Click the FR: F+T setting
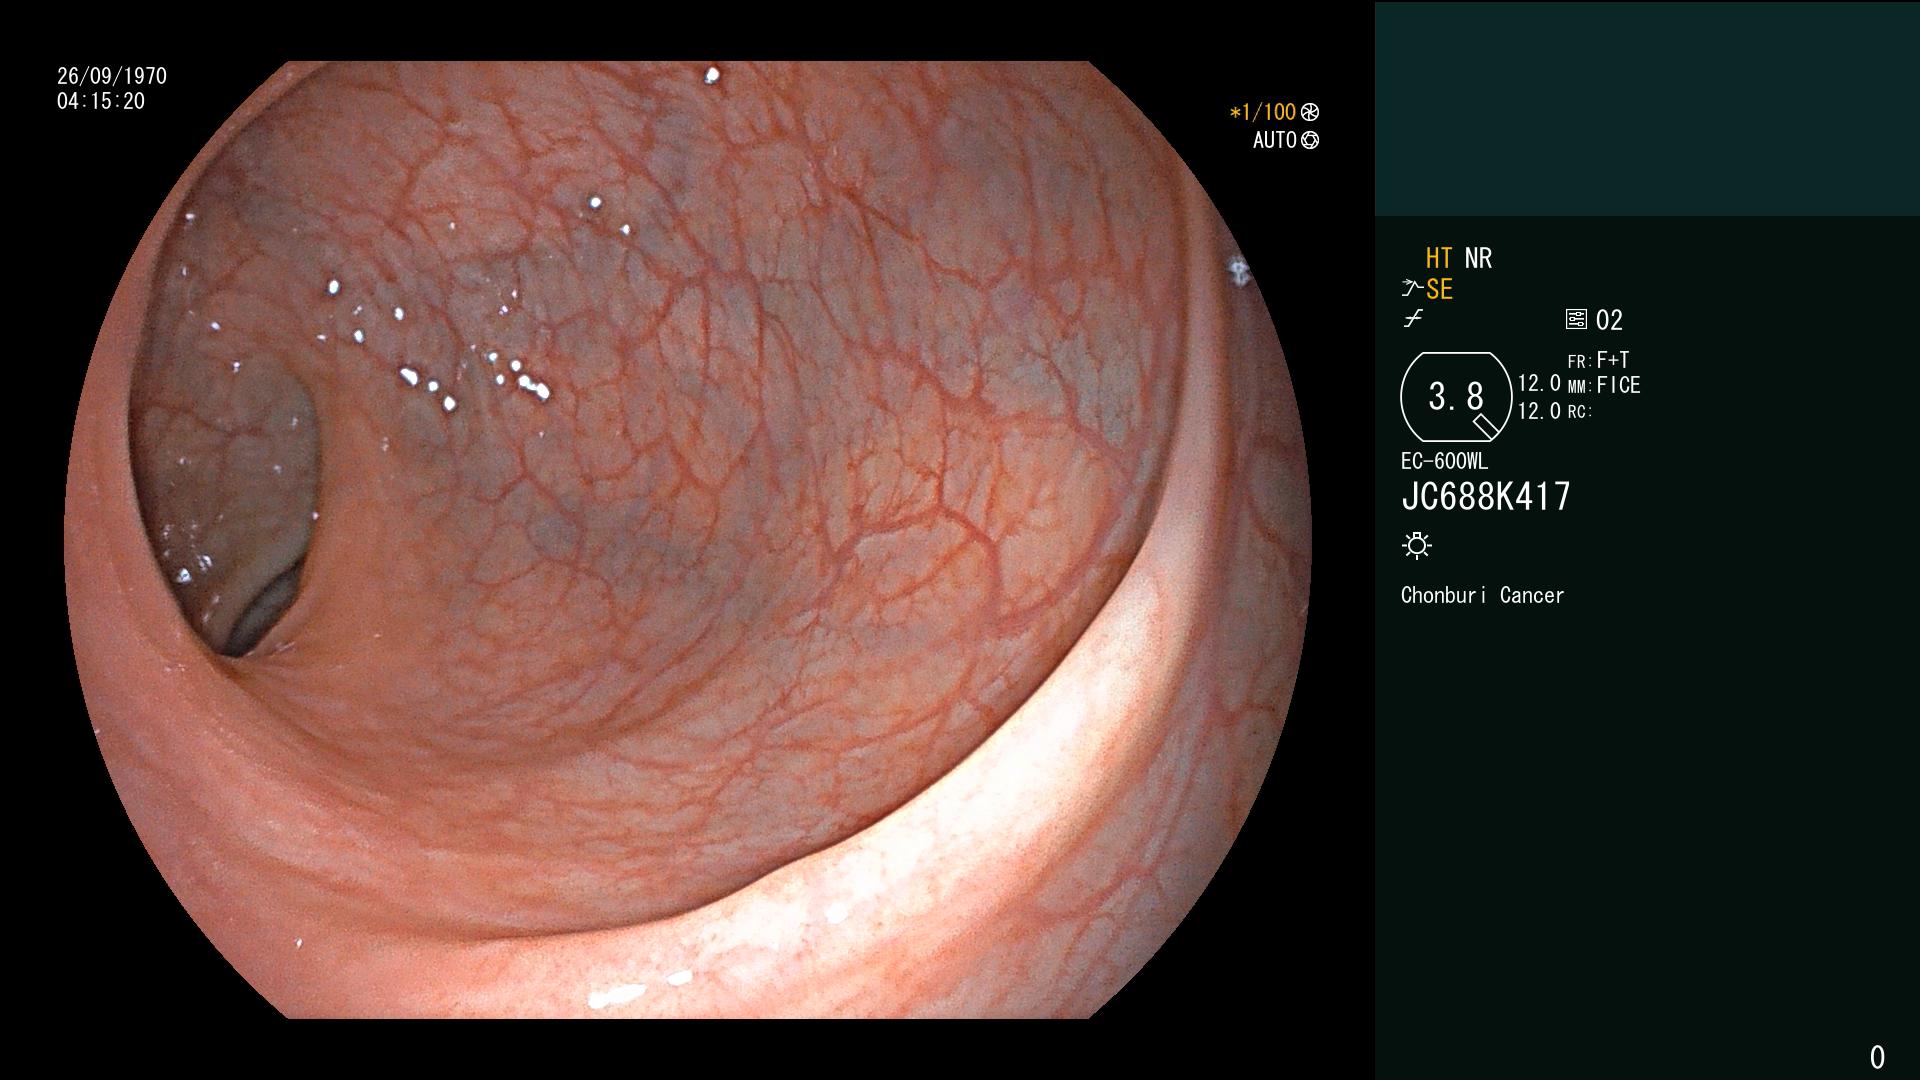Screen dimensions: 1920x1080 (x=1598, y=360)
